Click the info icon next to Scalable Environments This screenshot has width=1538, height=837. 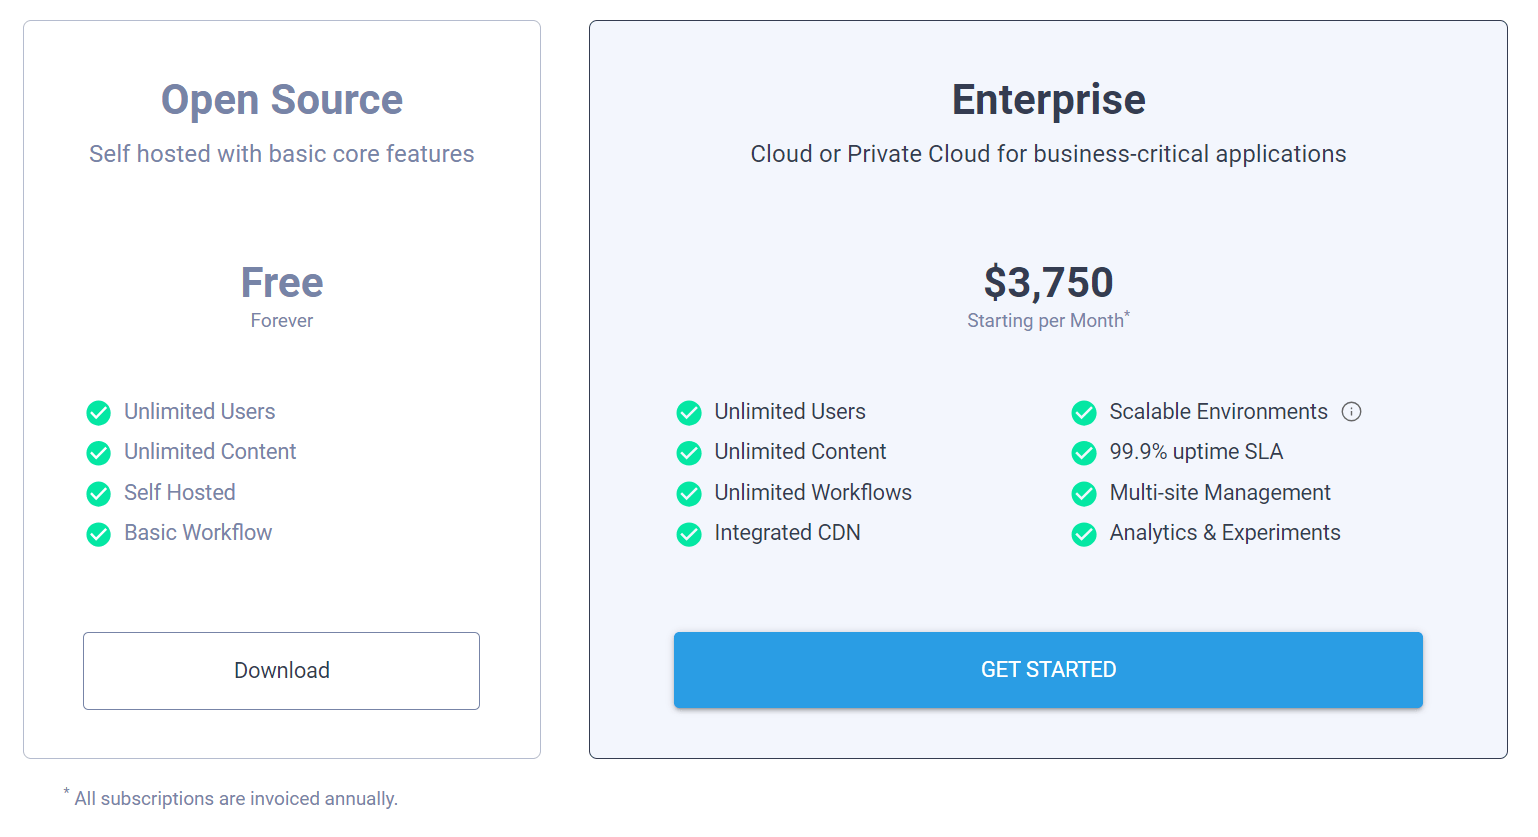point(1352,411)
